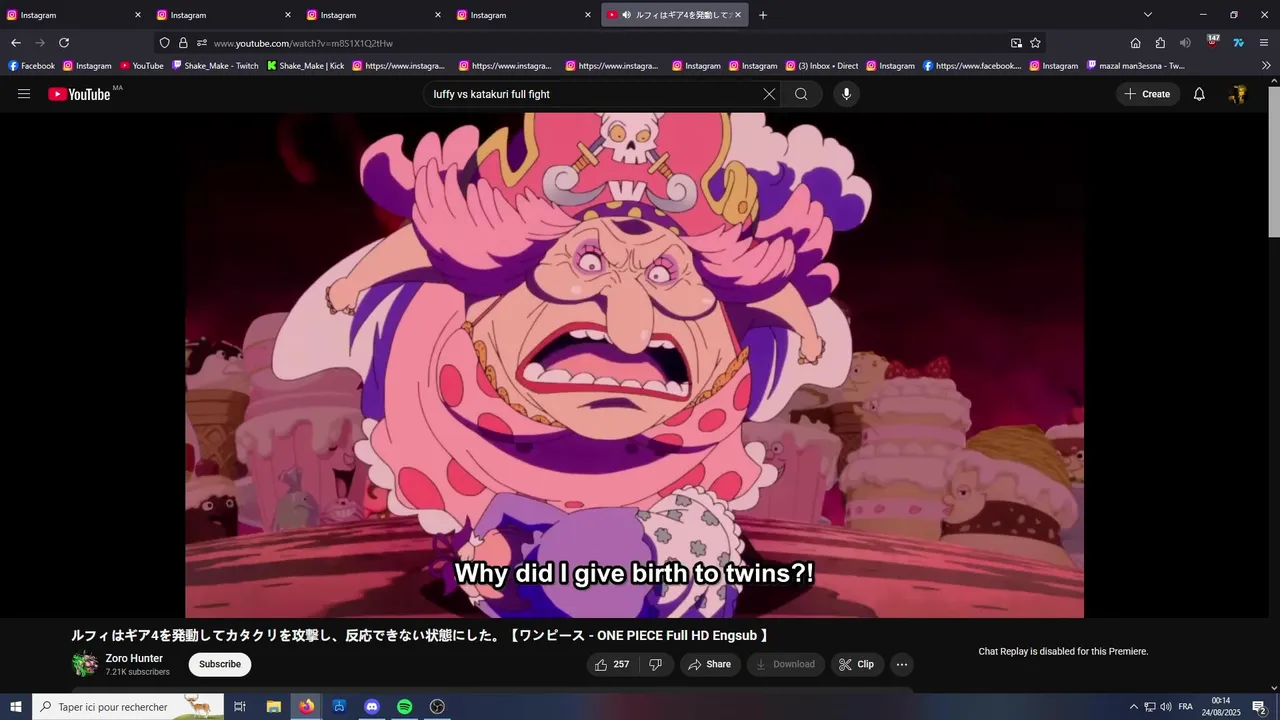View site security padlock info
Screen dimensions: 1280x720
183,43
